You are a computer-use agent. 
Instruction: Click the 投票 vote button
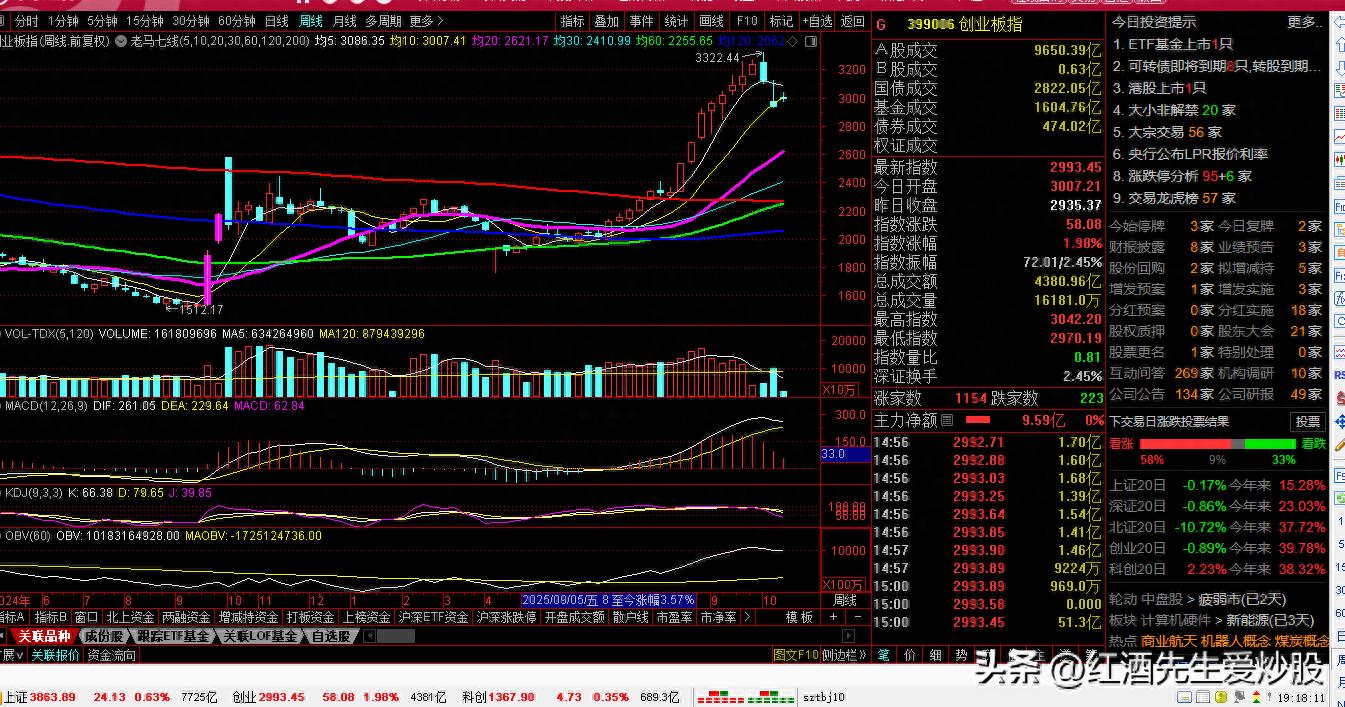[1309, 422]
